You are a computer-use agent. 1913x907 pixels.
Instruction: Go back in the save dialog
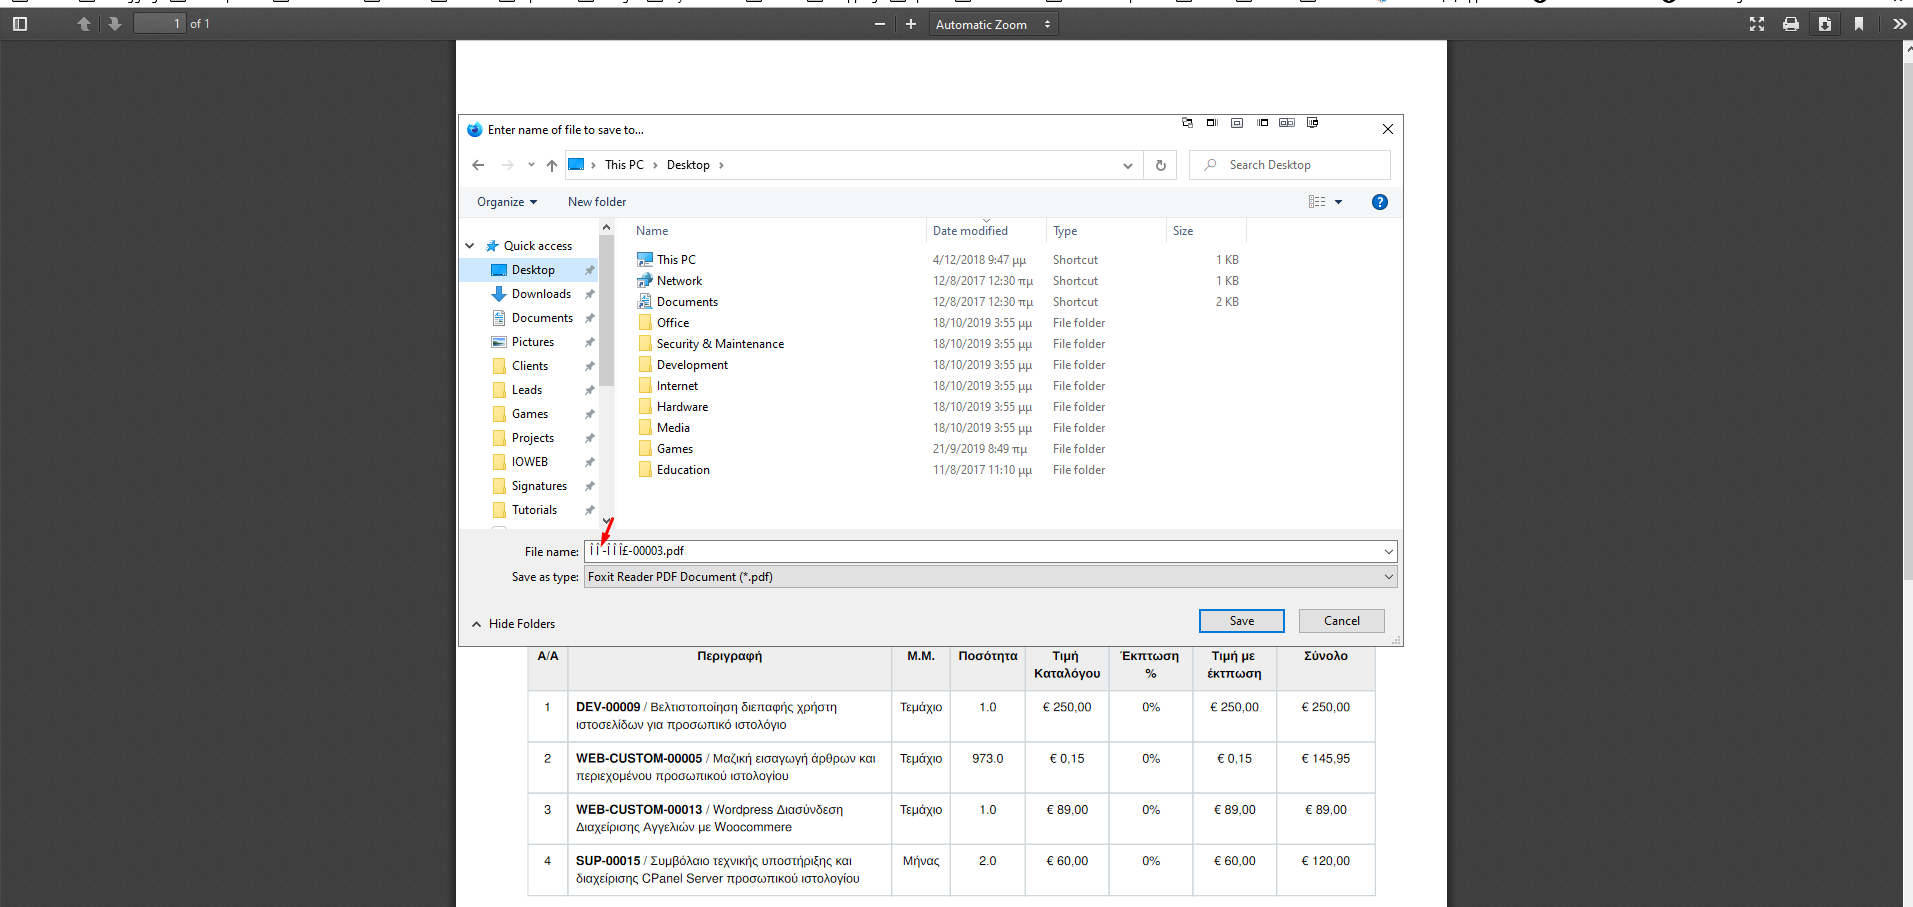tap(478, 165)
